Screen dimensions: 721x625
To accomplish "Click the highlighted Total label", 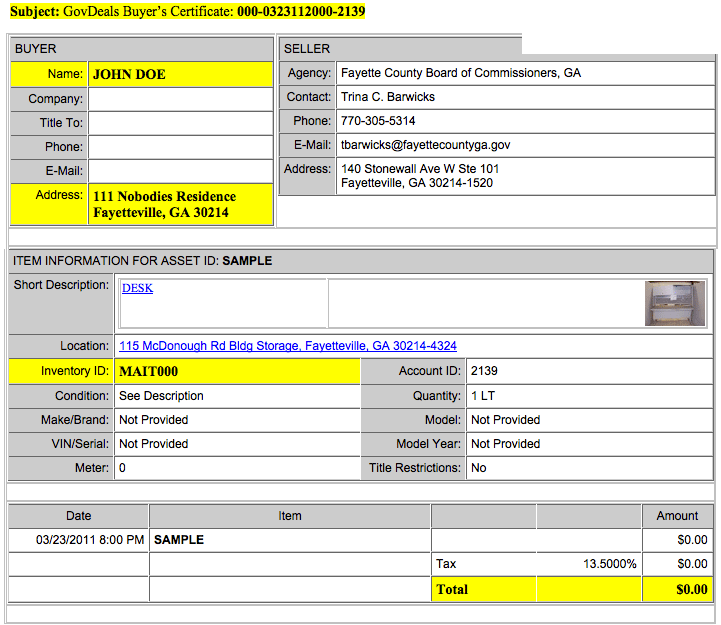I will pyautogui.click(x=452, y=589).
